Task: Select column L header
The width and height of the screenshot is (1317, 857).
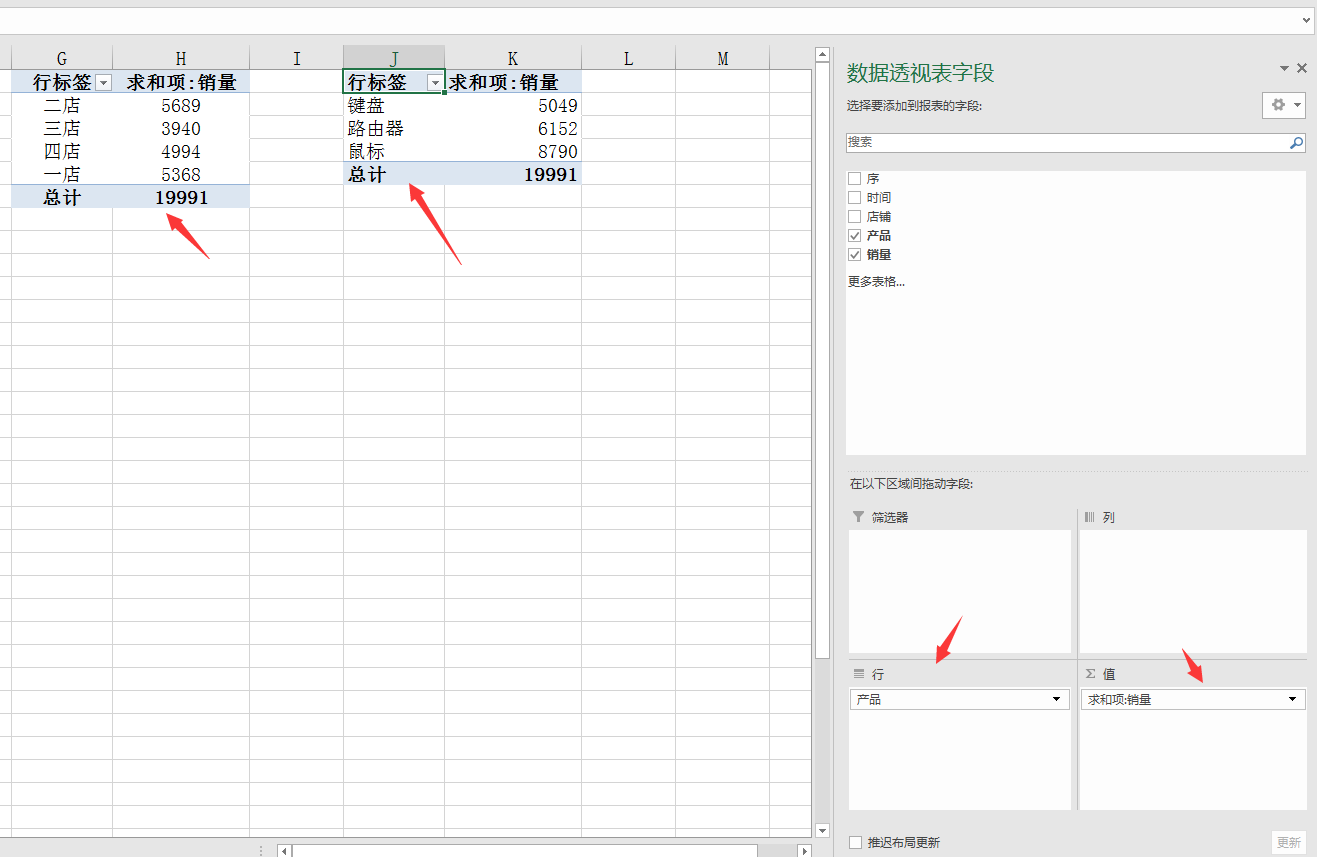Action: tap(628, 58)
